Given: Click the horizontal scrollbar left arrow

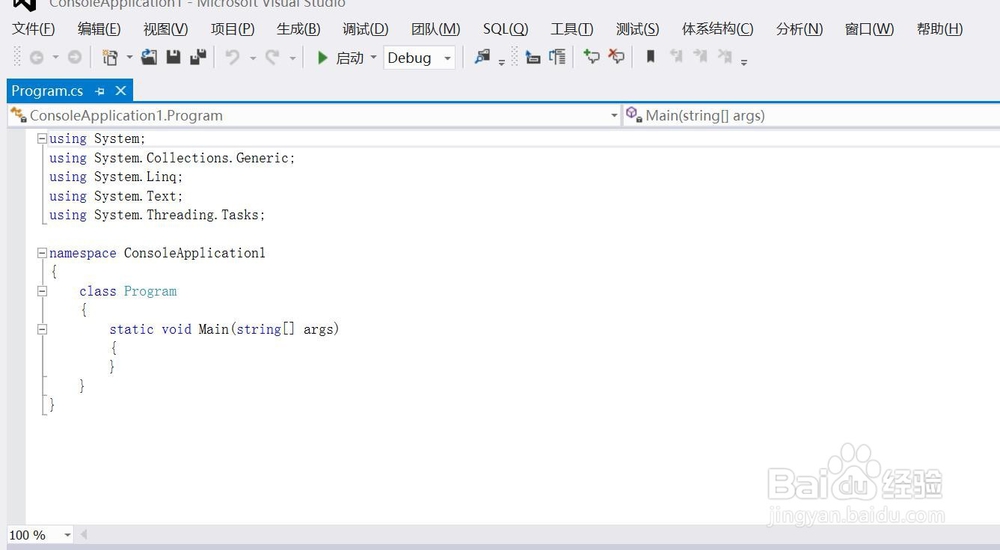Looking at the screenshot, I should (x=84, y=535).
